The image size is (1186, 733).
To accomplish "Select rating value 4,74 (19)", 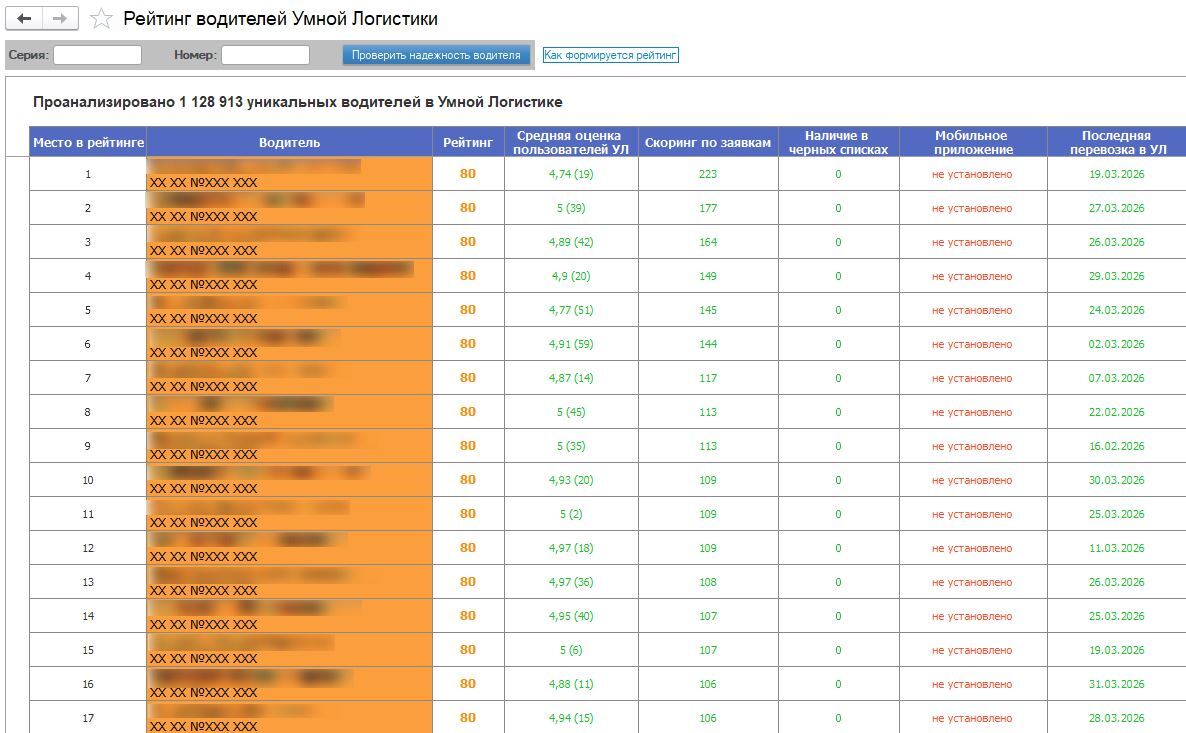I will coord(571,174).
